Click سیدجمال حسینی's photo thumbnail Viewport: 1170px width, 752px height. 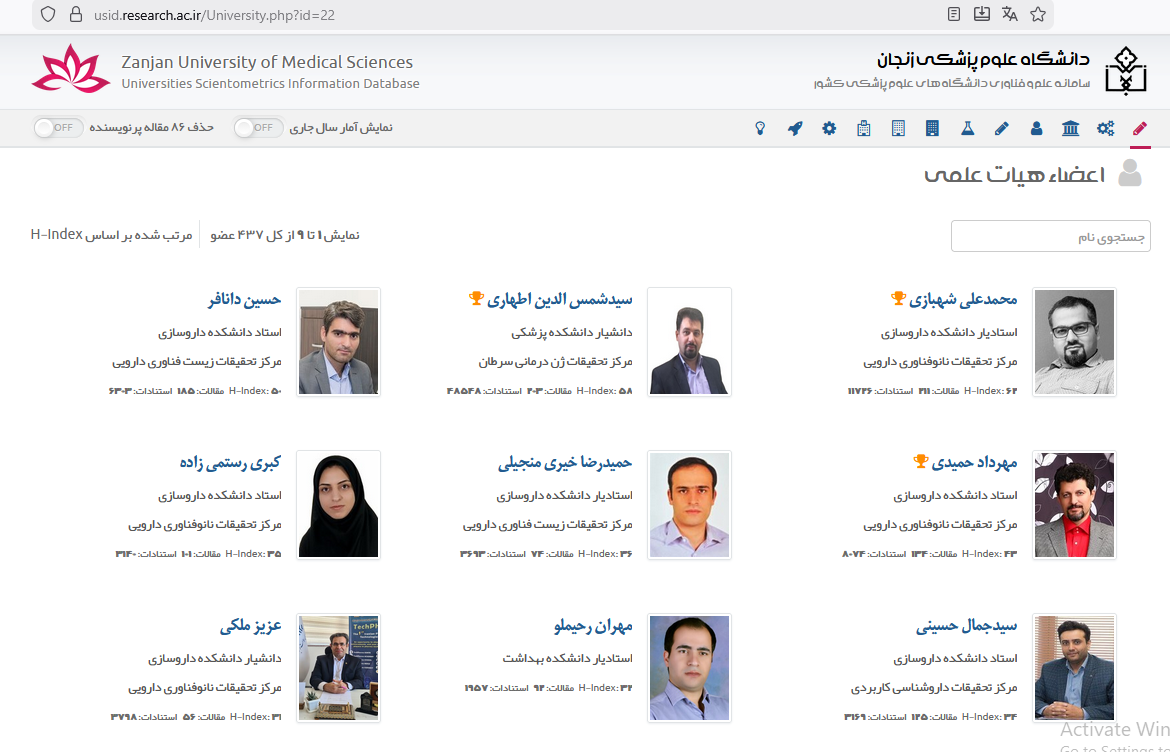1074,668
